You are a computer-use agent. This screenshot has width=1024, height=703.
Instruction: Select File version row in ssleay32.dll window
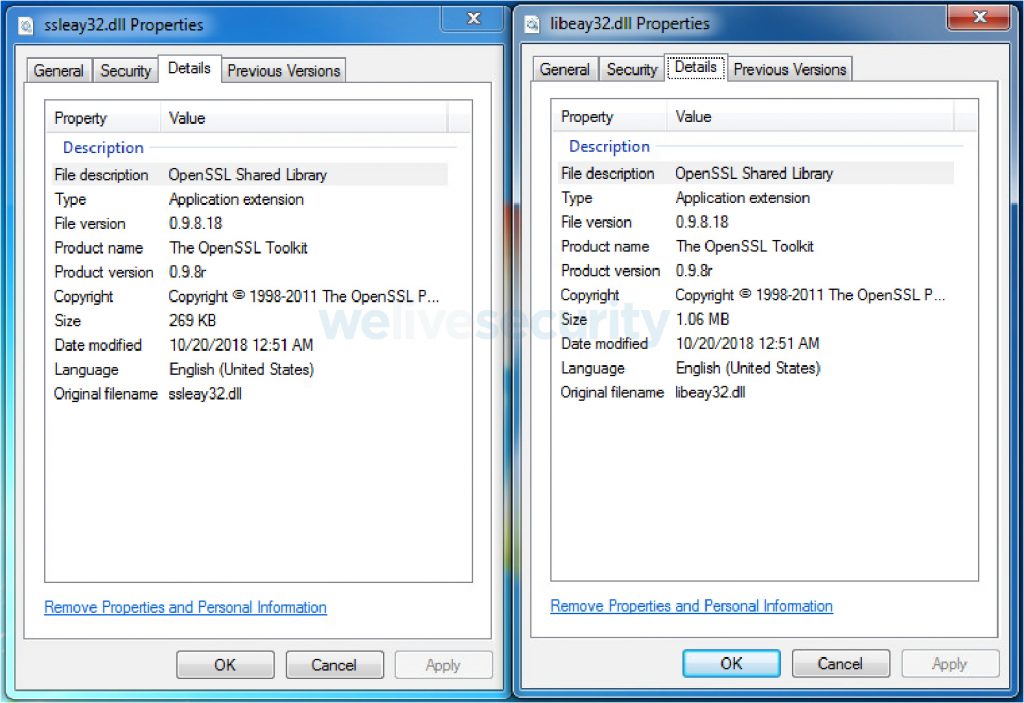[250, 223]
